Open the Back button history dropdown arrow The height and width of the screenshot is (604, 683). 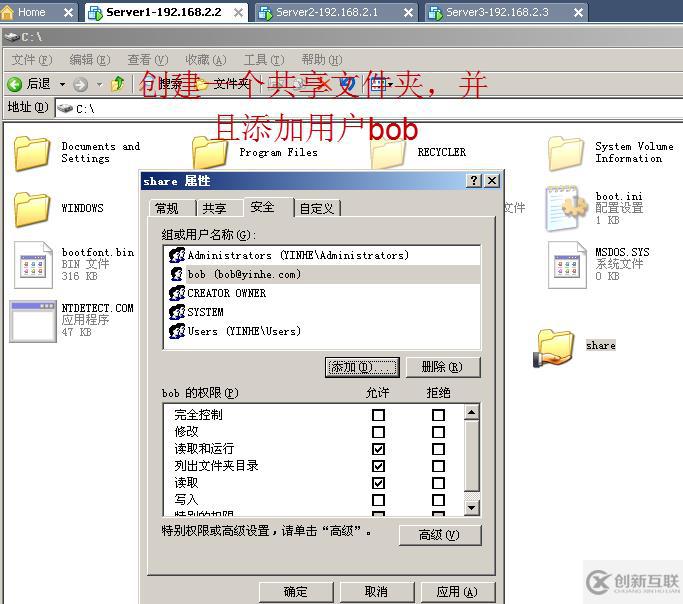point(62,84)
